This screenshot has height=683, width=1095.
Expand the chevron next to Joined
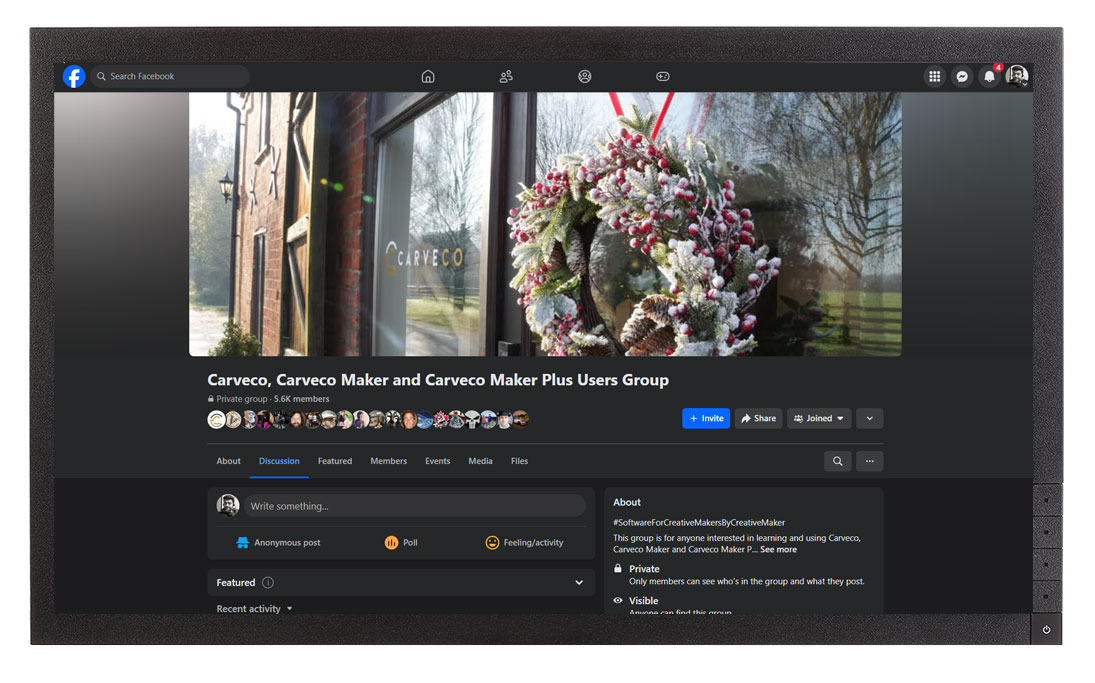point(869,418)
